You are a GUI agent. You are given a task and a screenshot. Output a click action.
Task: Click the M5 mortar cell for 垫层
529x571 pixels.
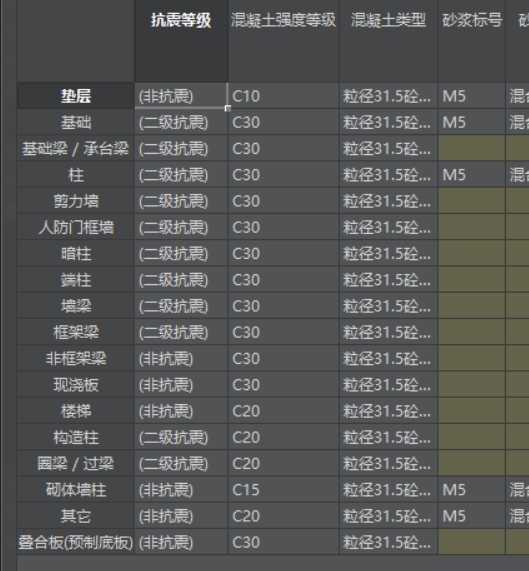pyautogui.click(x=472, y=96)
